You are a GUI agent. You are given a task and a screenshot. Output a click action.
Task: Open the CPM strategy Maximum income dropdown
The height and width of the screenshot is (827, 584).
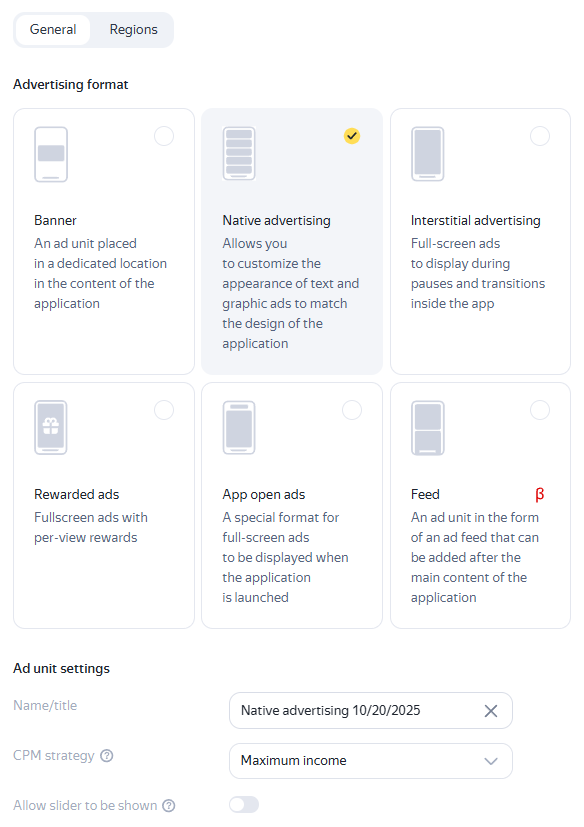tap(371, 761)
